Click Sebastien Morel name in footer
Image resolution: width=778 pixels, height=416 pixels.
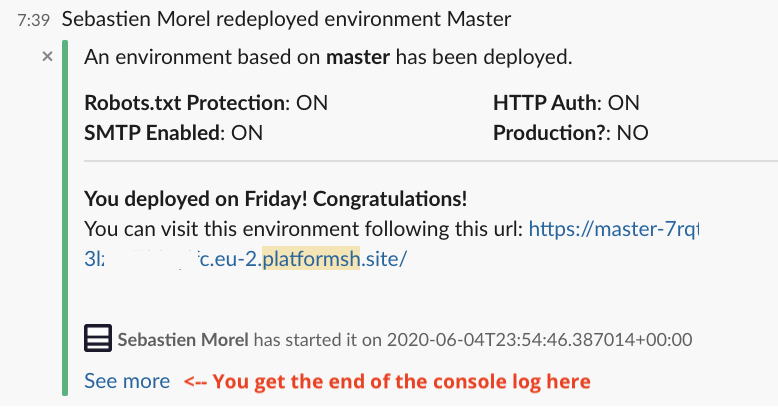click(183, 340)
